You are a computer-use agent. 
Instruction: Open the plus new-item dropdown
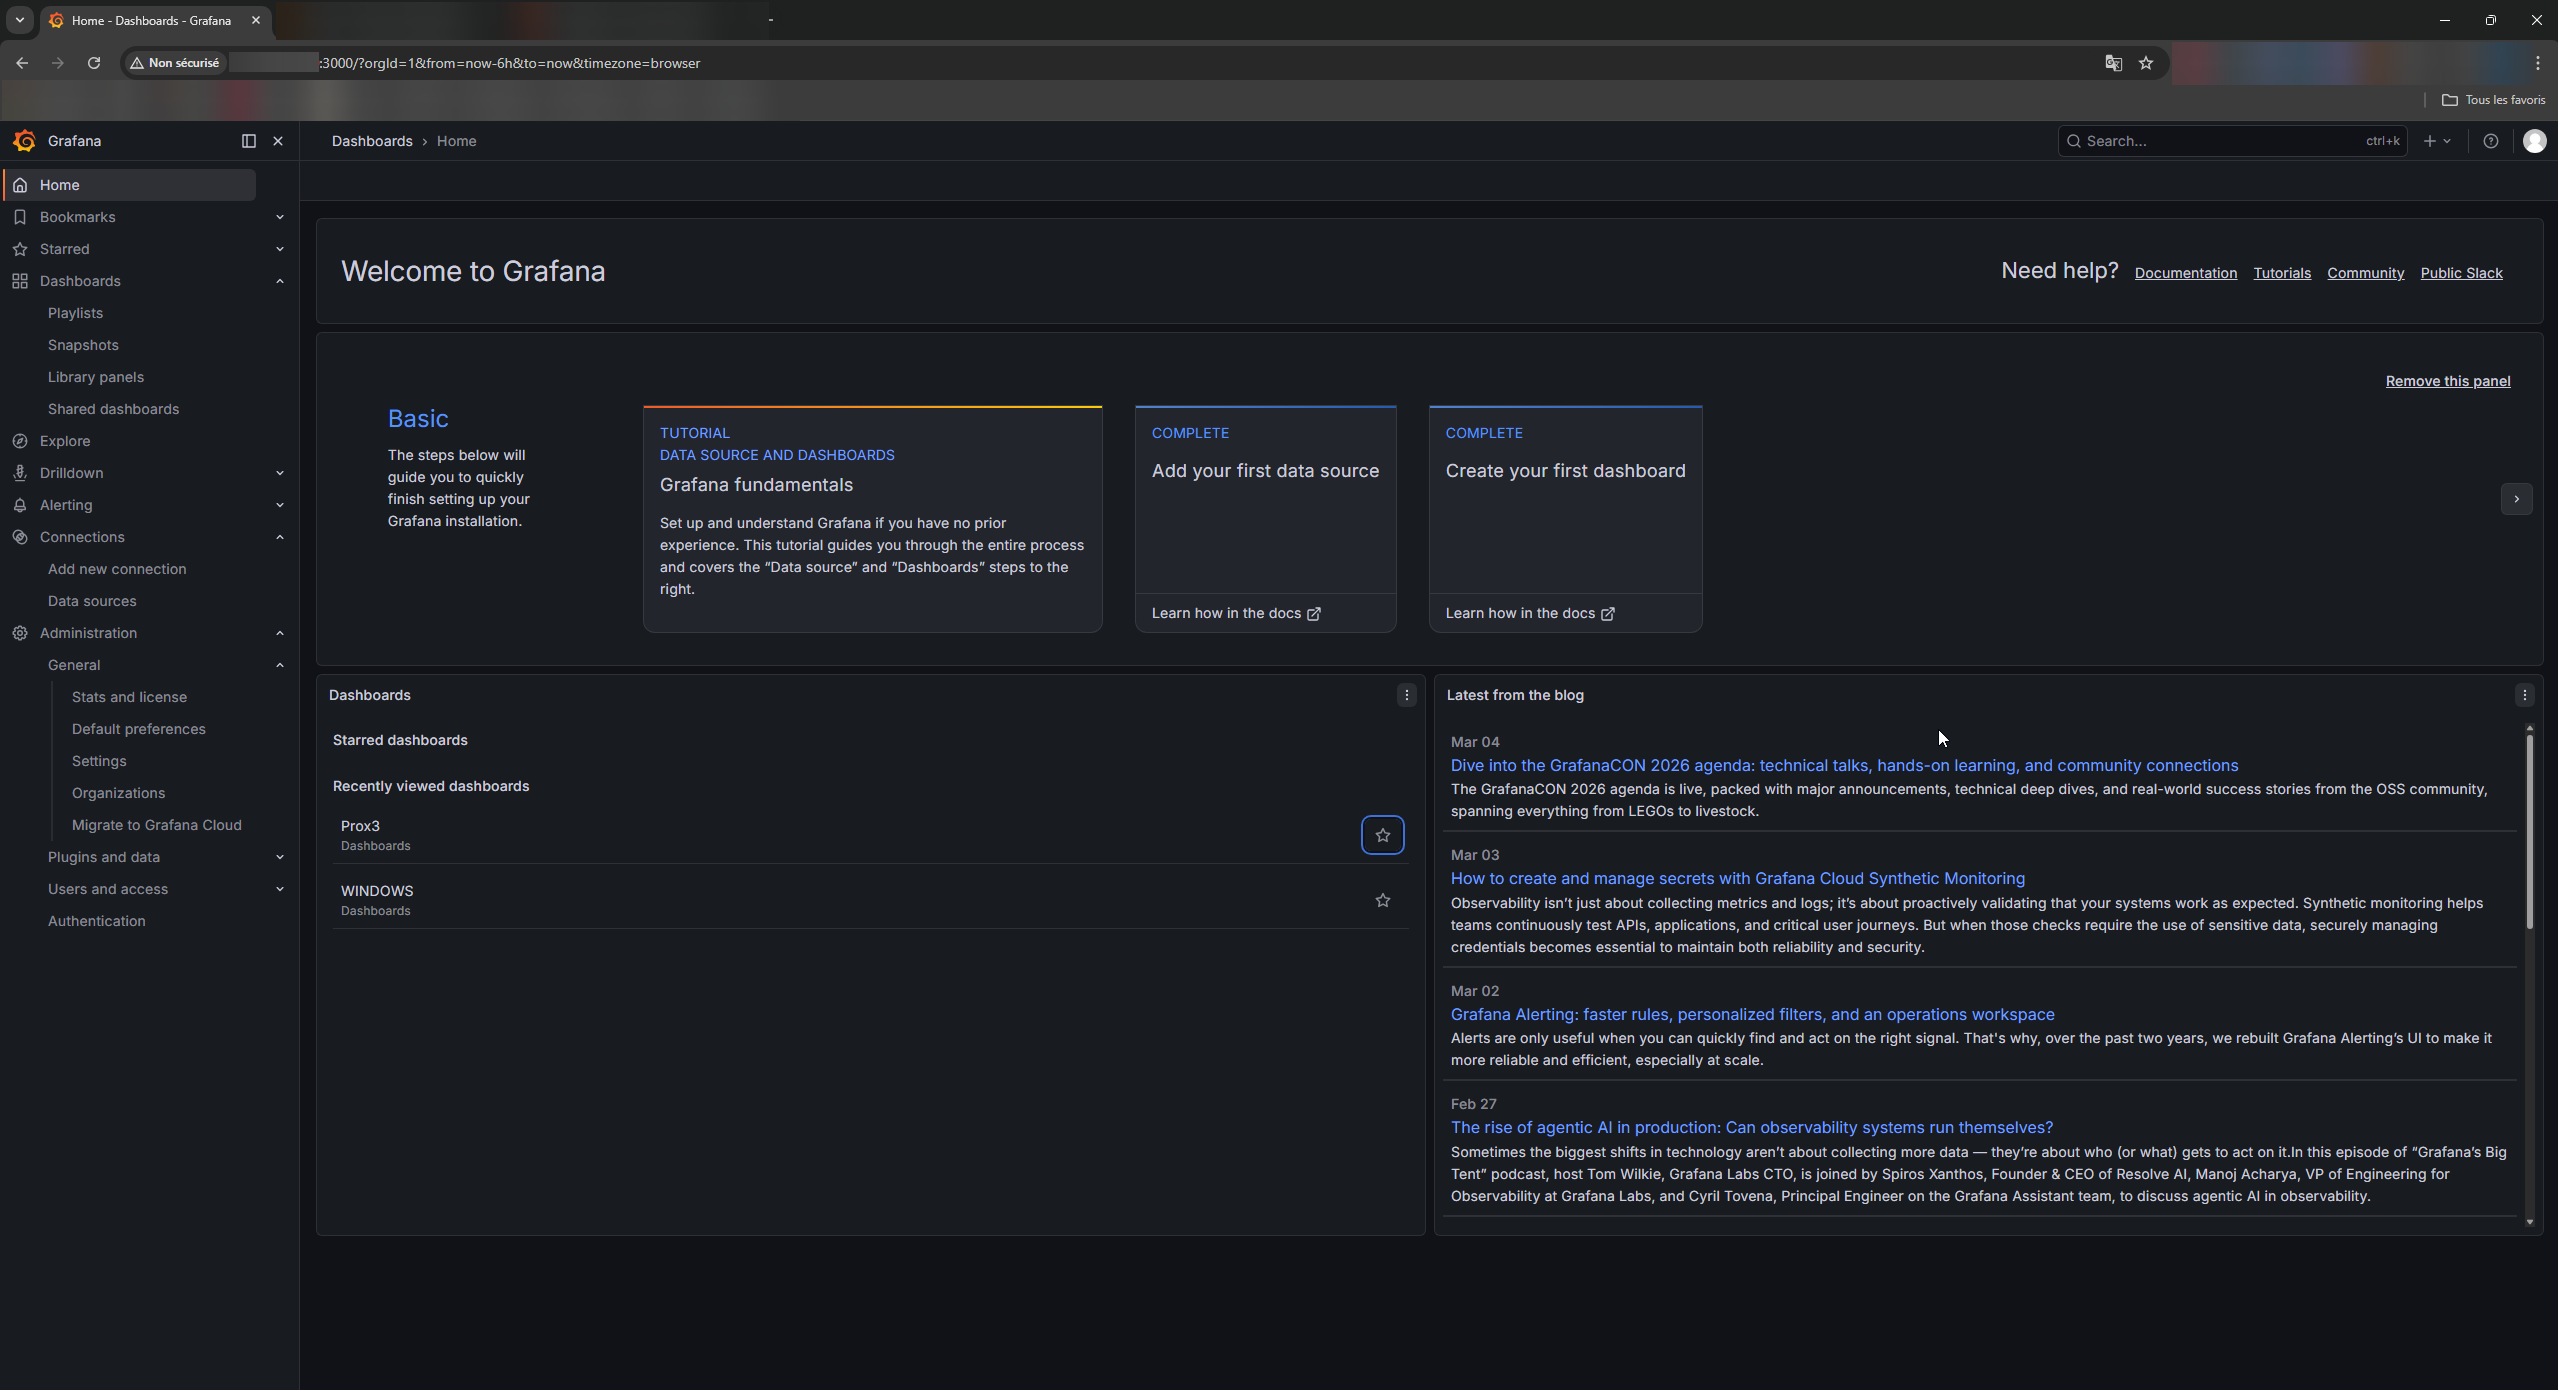2436,141
